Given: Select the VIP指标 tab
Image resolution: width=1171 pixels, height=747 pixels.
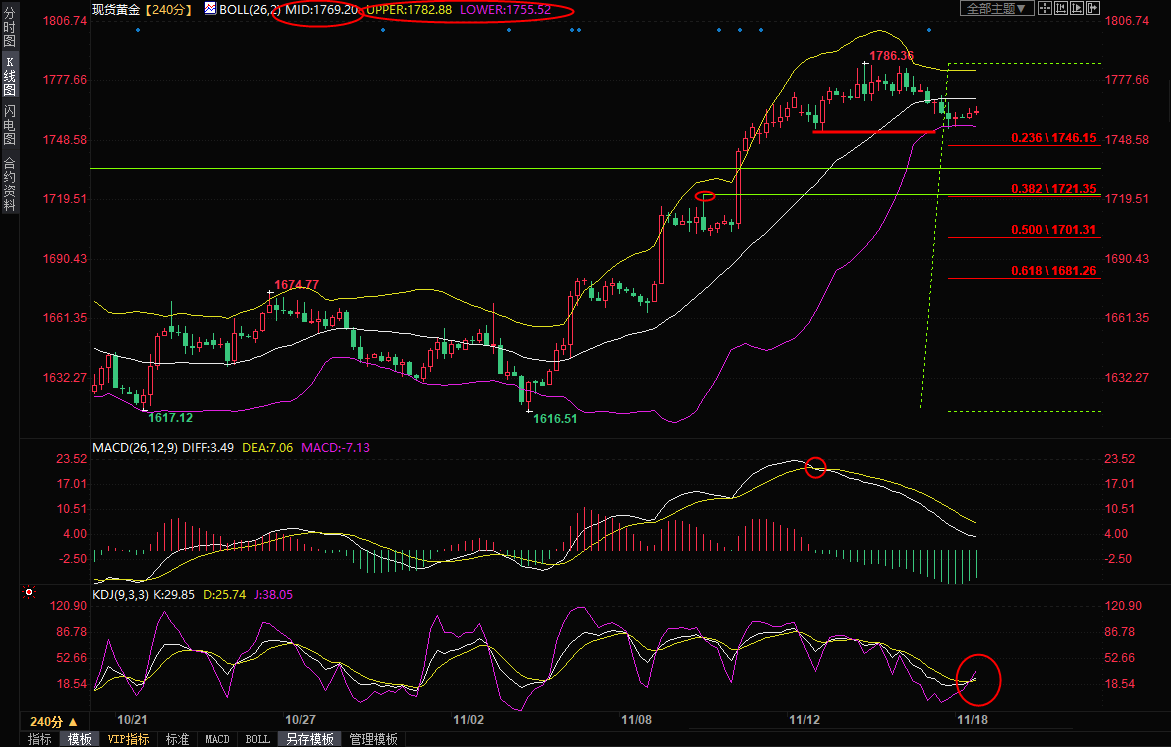Looking at the screenshot, I should (128, 739).
